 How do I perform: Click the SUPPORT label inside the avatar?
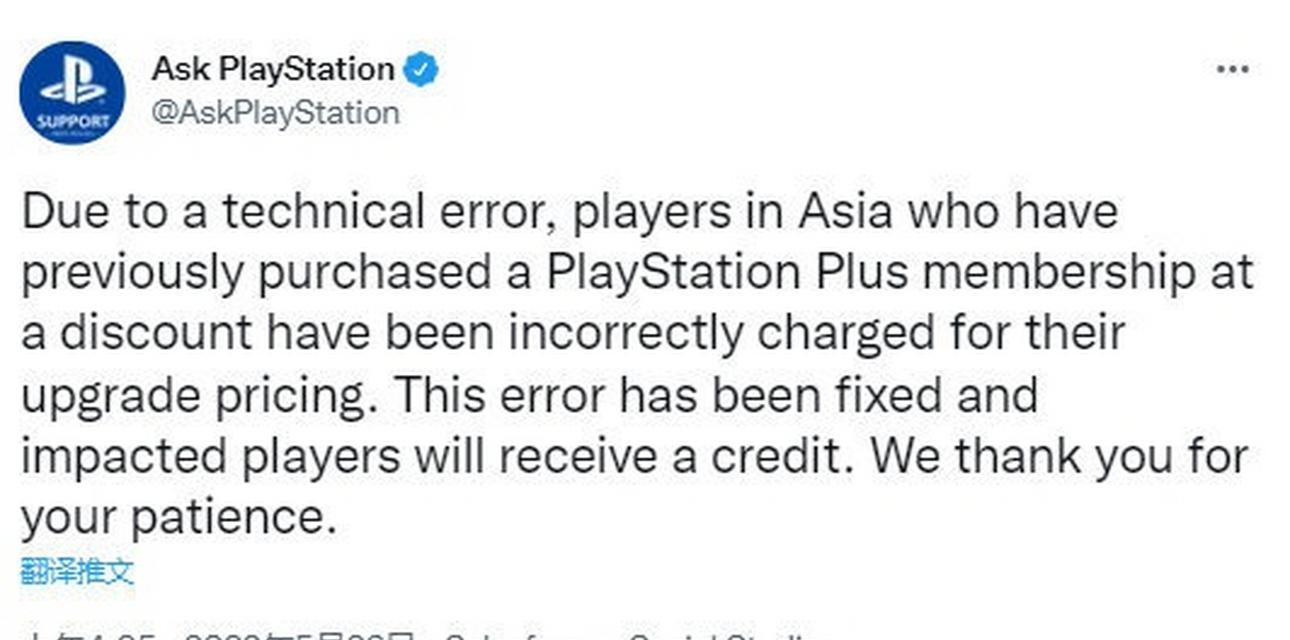73,122
